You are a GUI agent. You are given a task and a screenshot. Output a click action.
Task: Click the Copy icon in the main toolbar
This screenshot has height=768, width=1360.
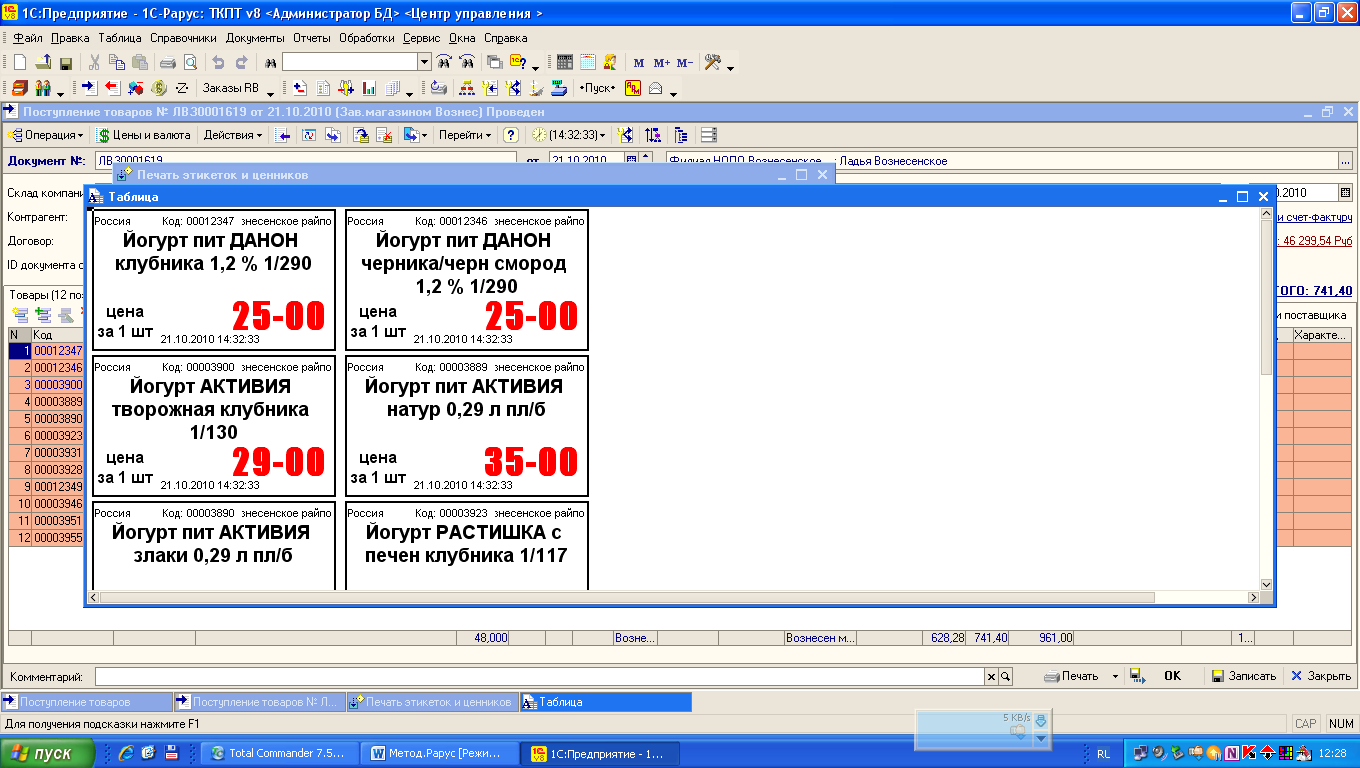pyautogui.click(x=116, y=62)
